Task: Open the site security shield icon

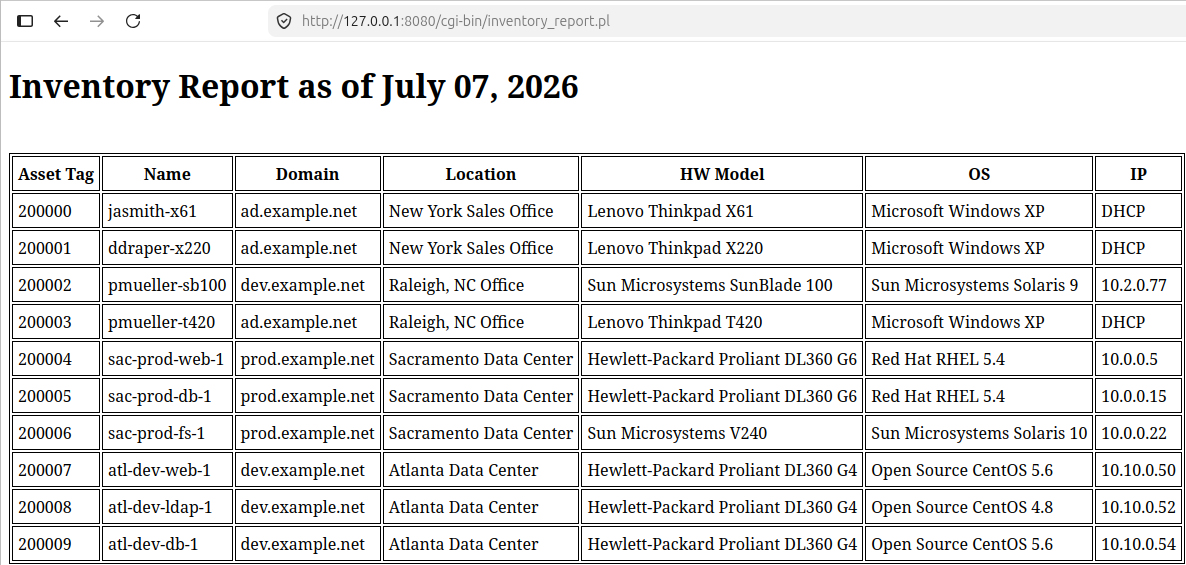Action: pyautogui.click(x=284, y=21)
